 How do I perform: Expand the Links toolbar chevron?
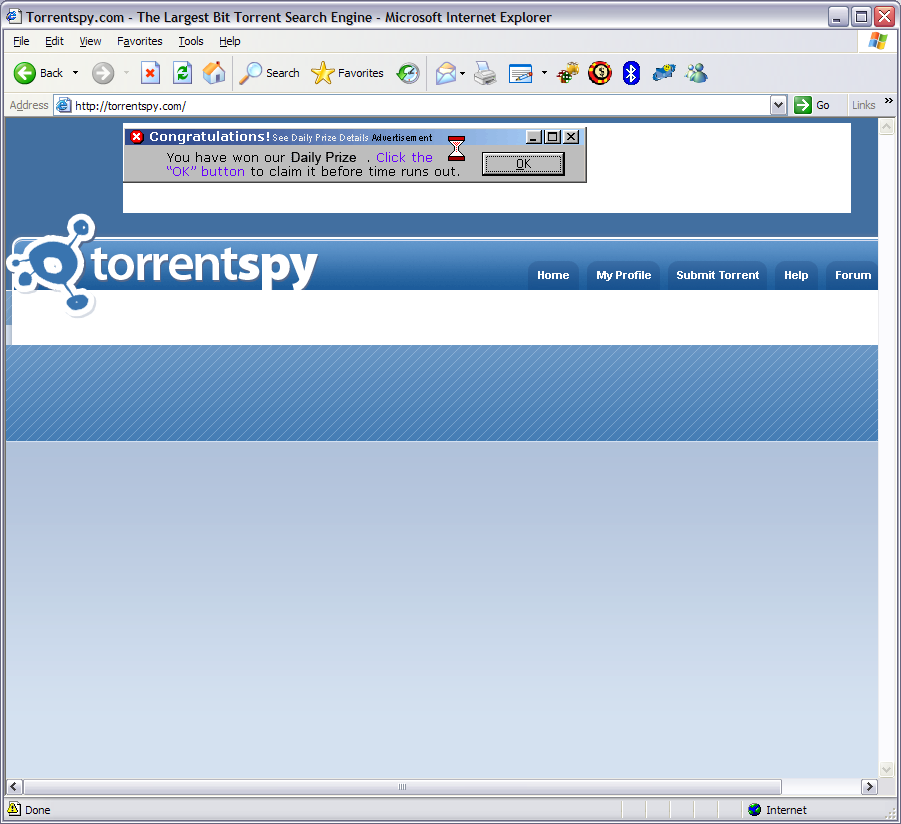point(889,101)
